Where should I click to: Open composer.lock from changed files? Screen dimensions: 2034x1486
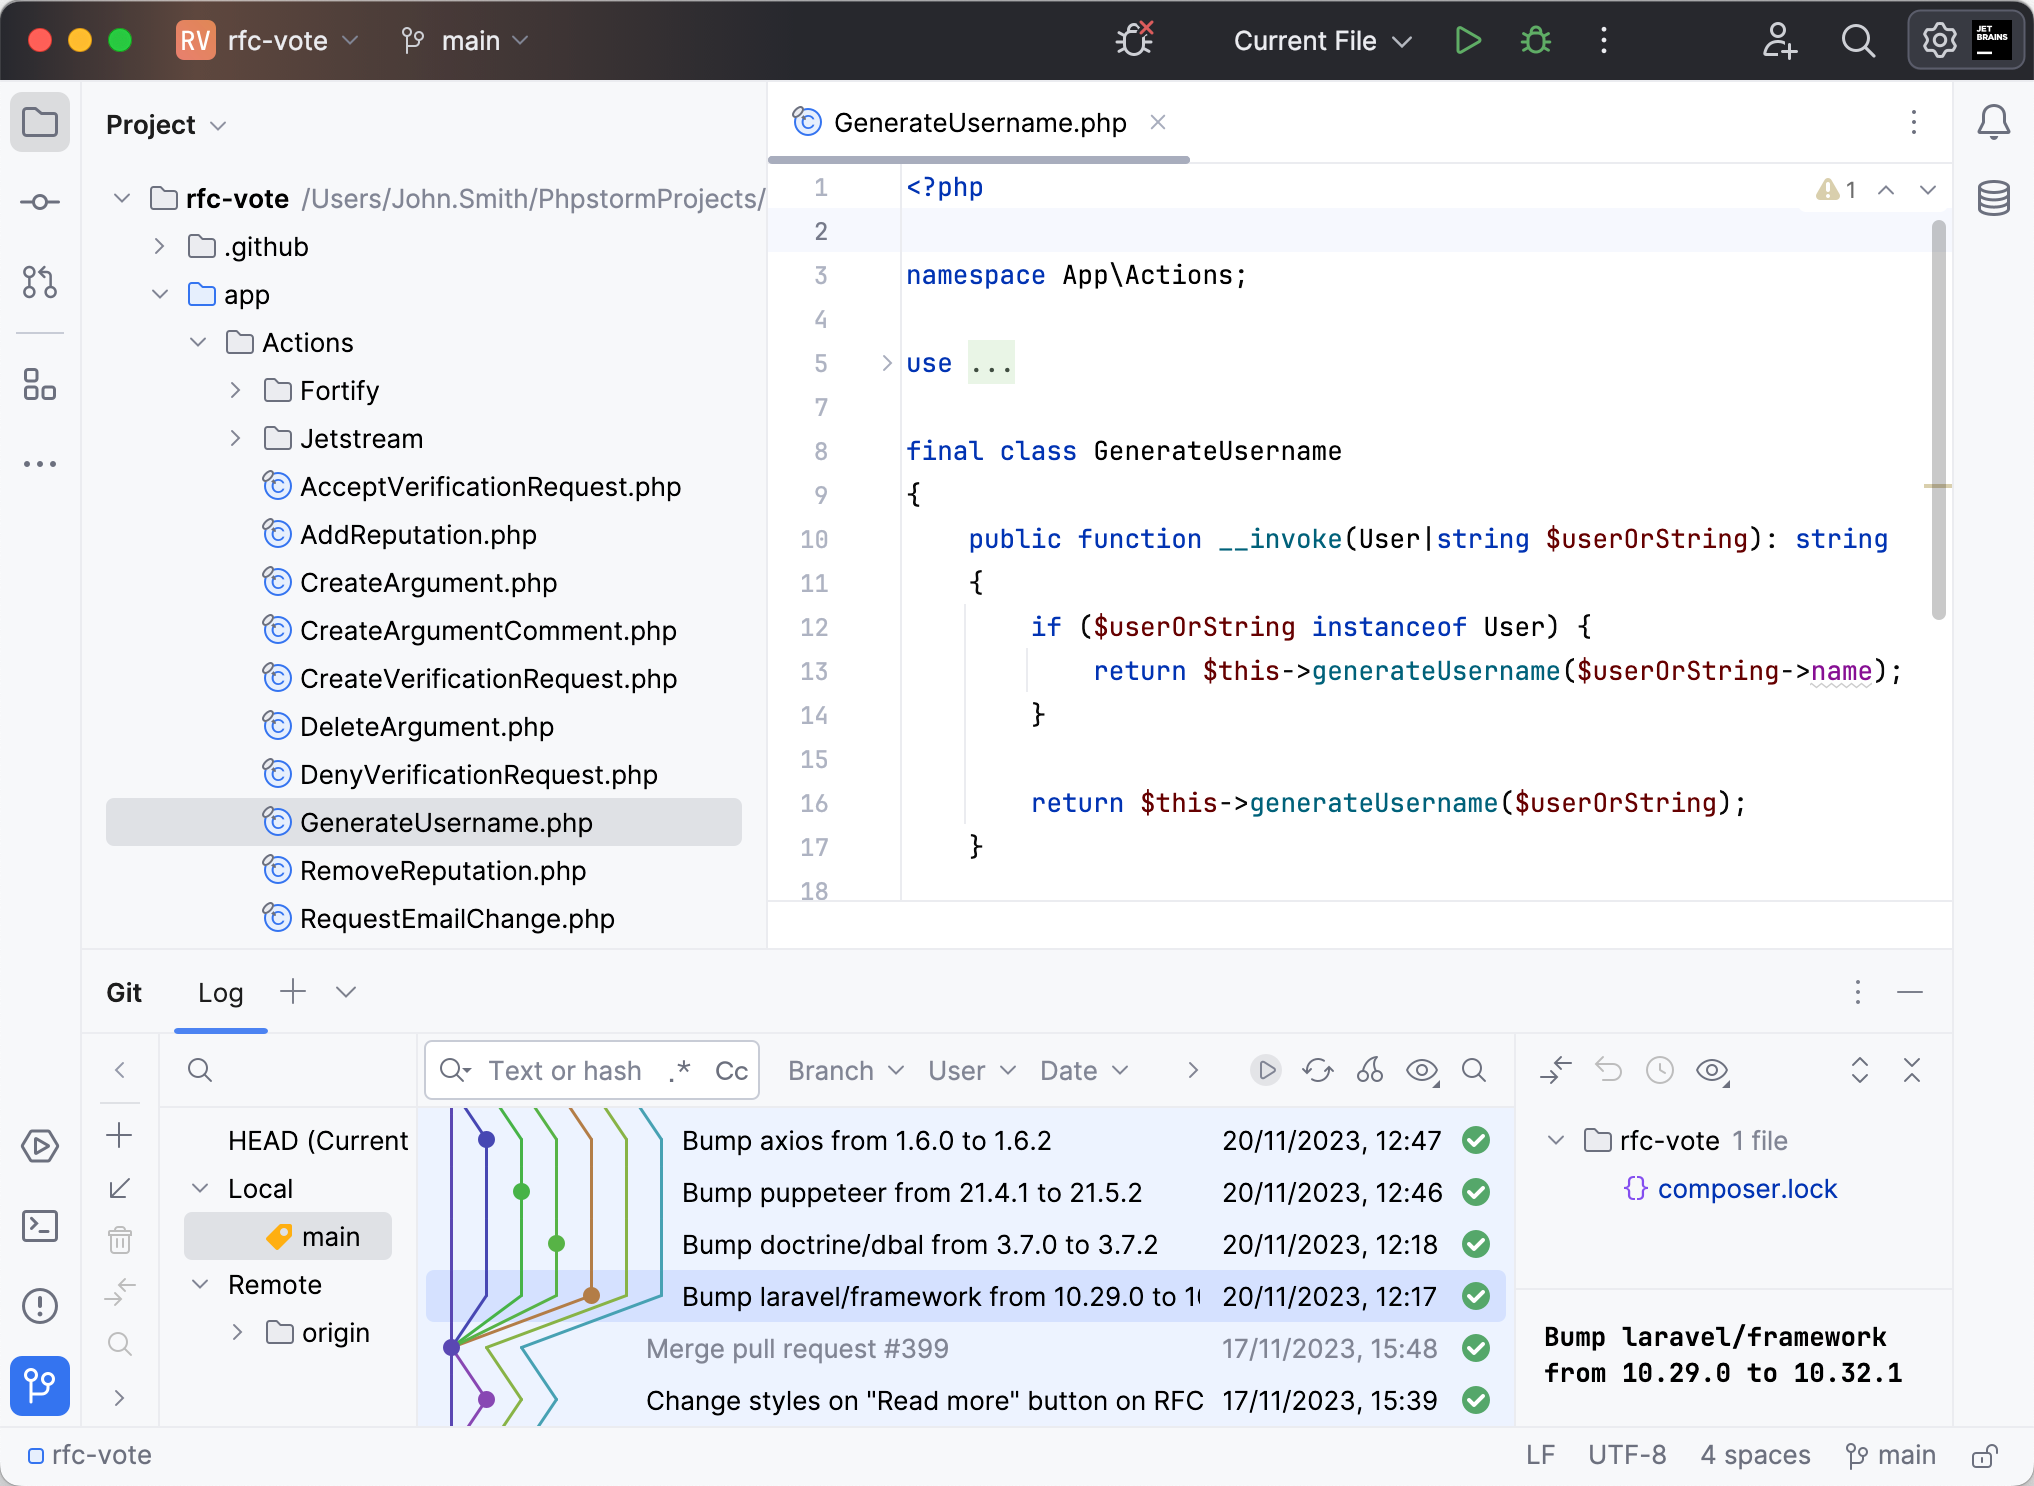(x=1746, y=1189)
